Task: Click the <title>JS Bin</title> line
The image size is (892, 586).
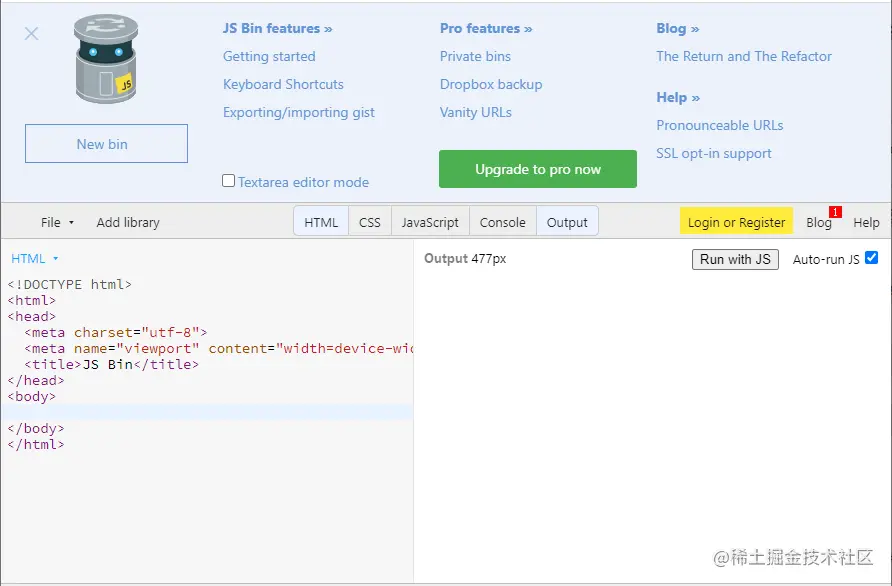Action: click(112, 364)
